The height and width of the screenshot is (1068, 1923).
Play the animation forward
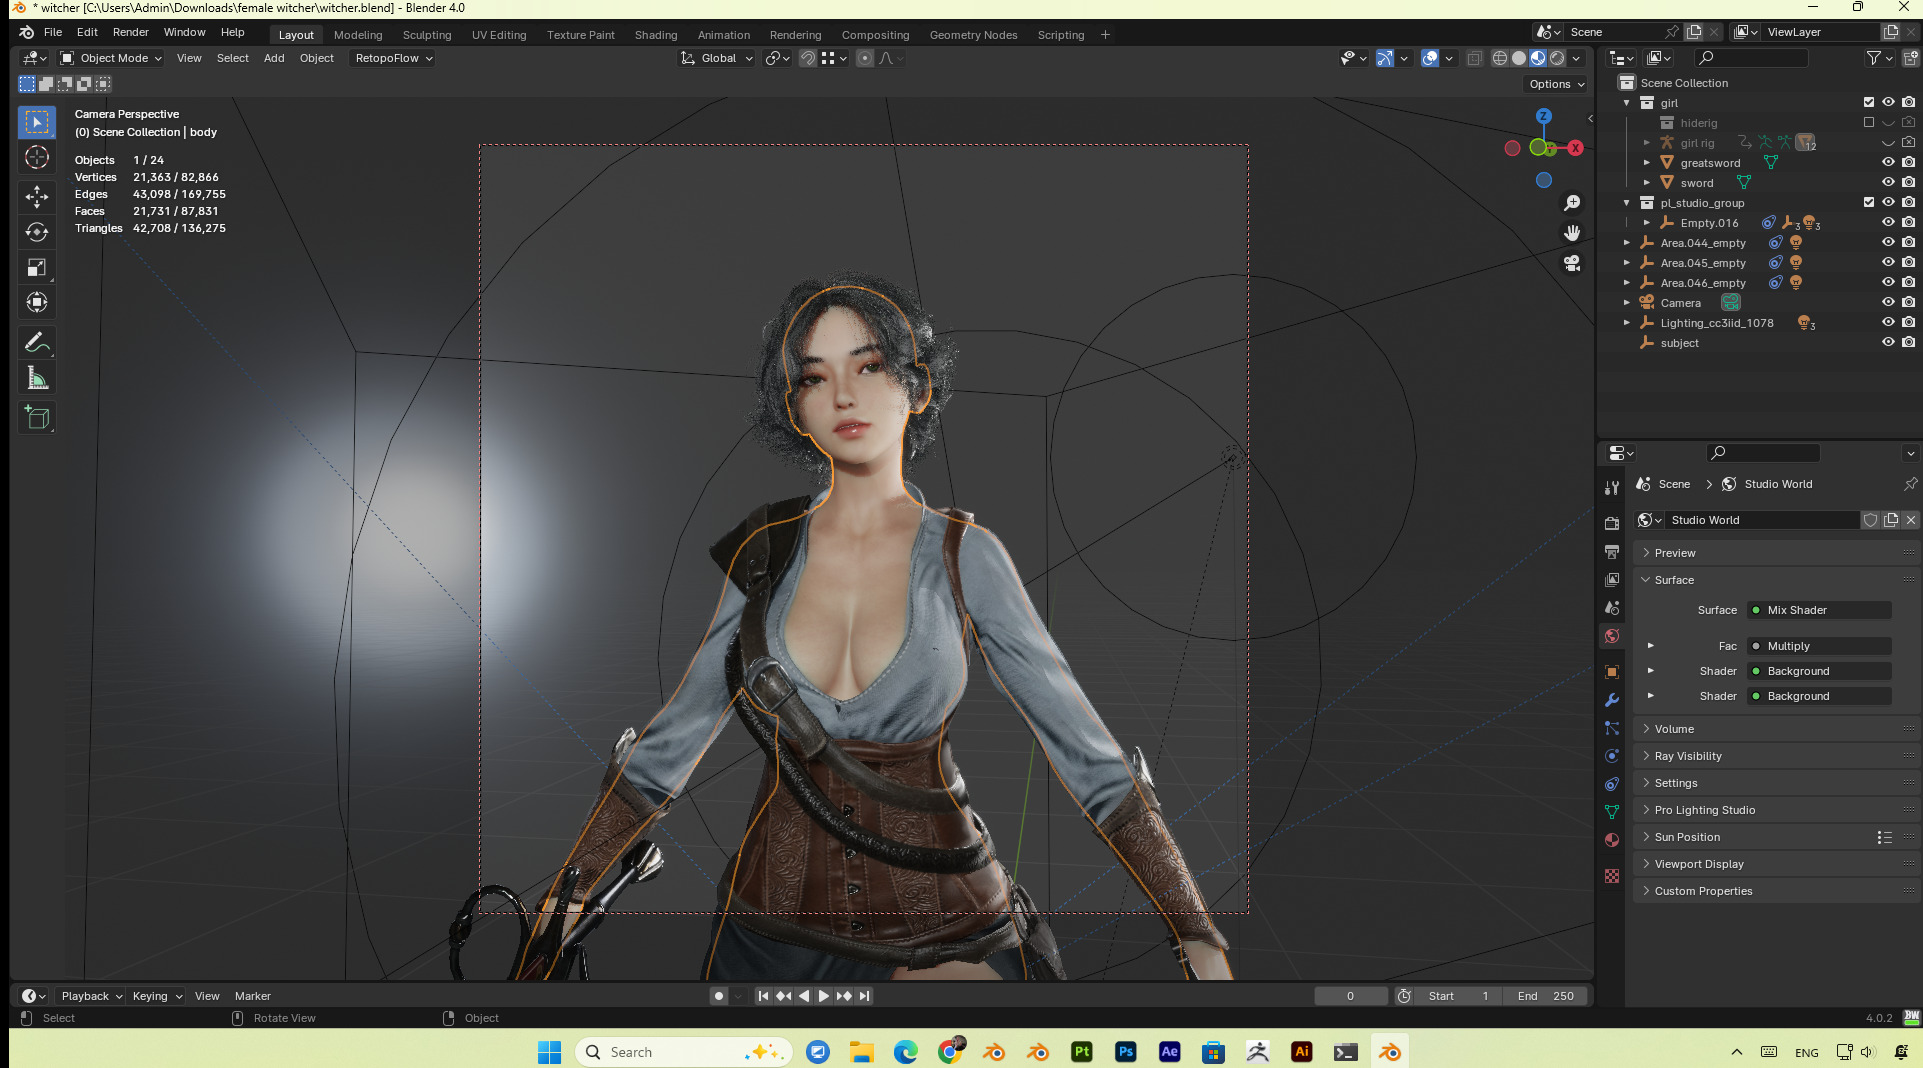coord(824,996)
